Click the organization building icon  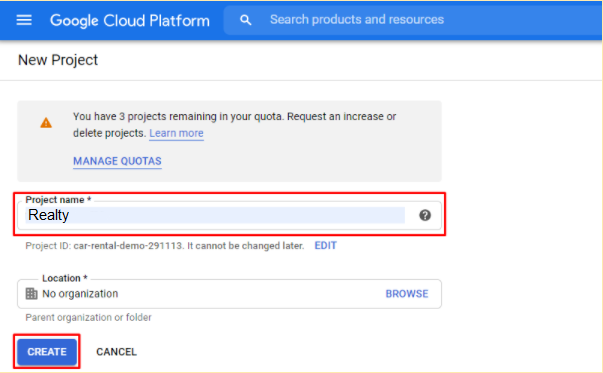(32, 293)
